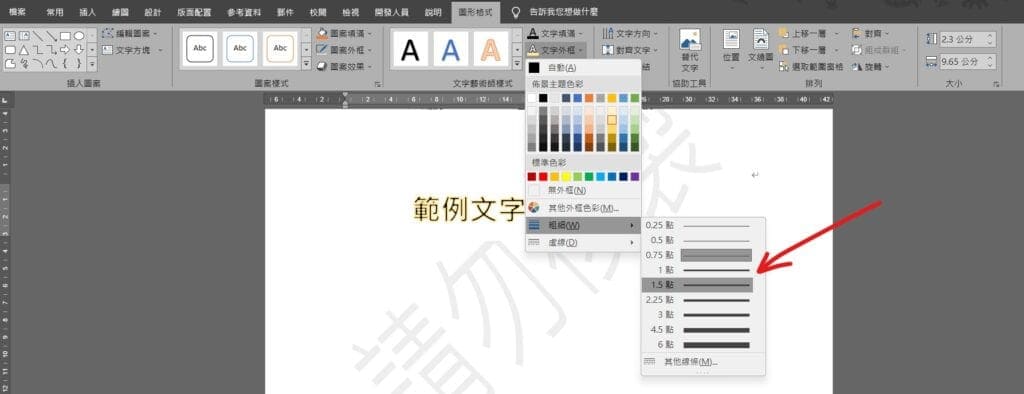The height and width of the screenshot is (394, 1024).
Task: Open the 版面配置 ribbon tab
Action: [194, 12]
